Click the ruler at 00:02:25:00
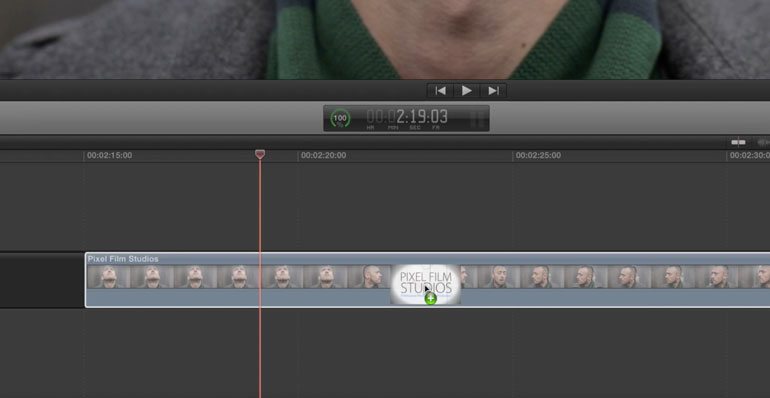The image size is (770, 398). [x=538, y=155]
